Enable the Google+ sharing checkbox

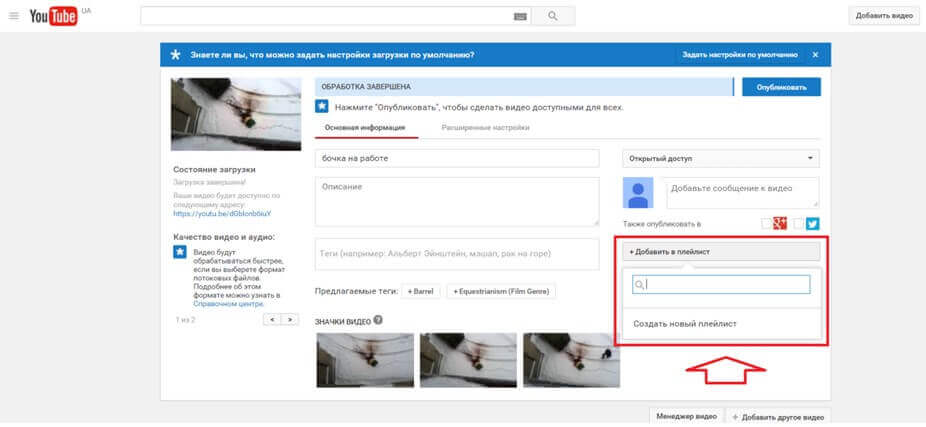click(768, 224)
